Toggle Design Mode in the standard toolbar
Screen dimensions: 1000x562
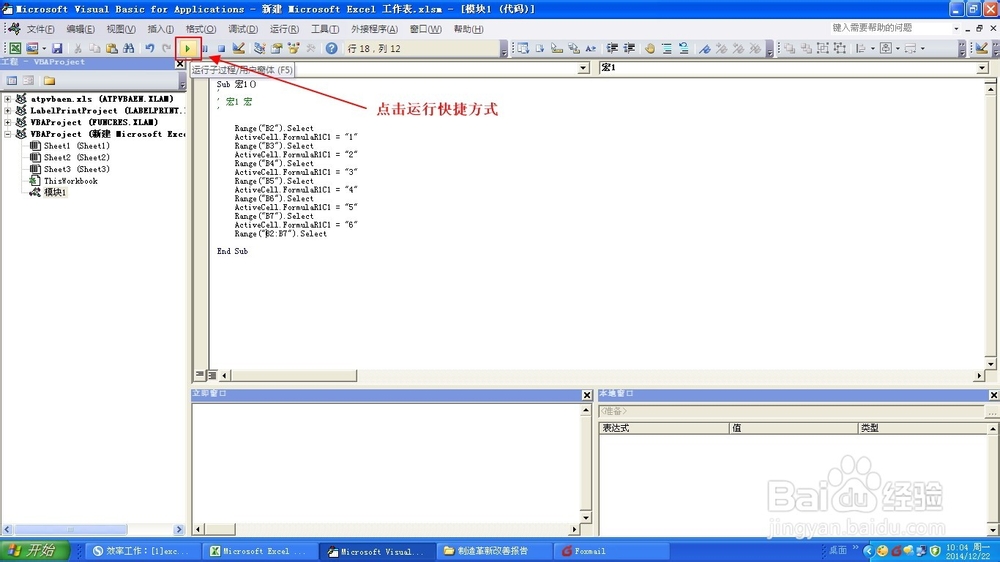pyautogui.click(x=239, y=48)
